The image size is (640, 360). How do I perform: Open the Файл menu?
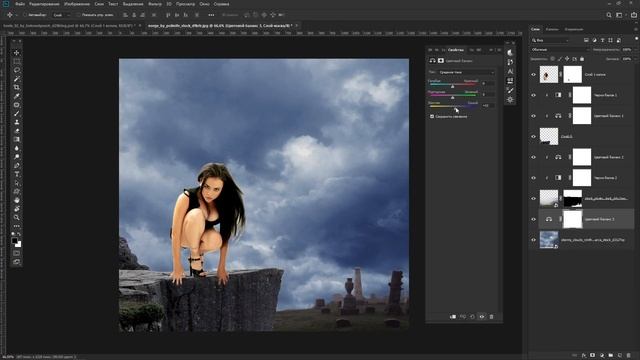coord(20,4)
